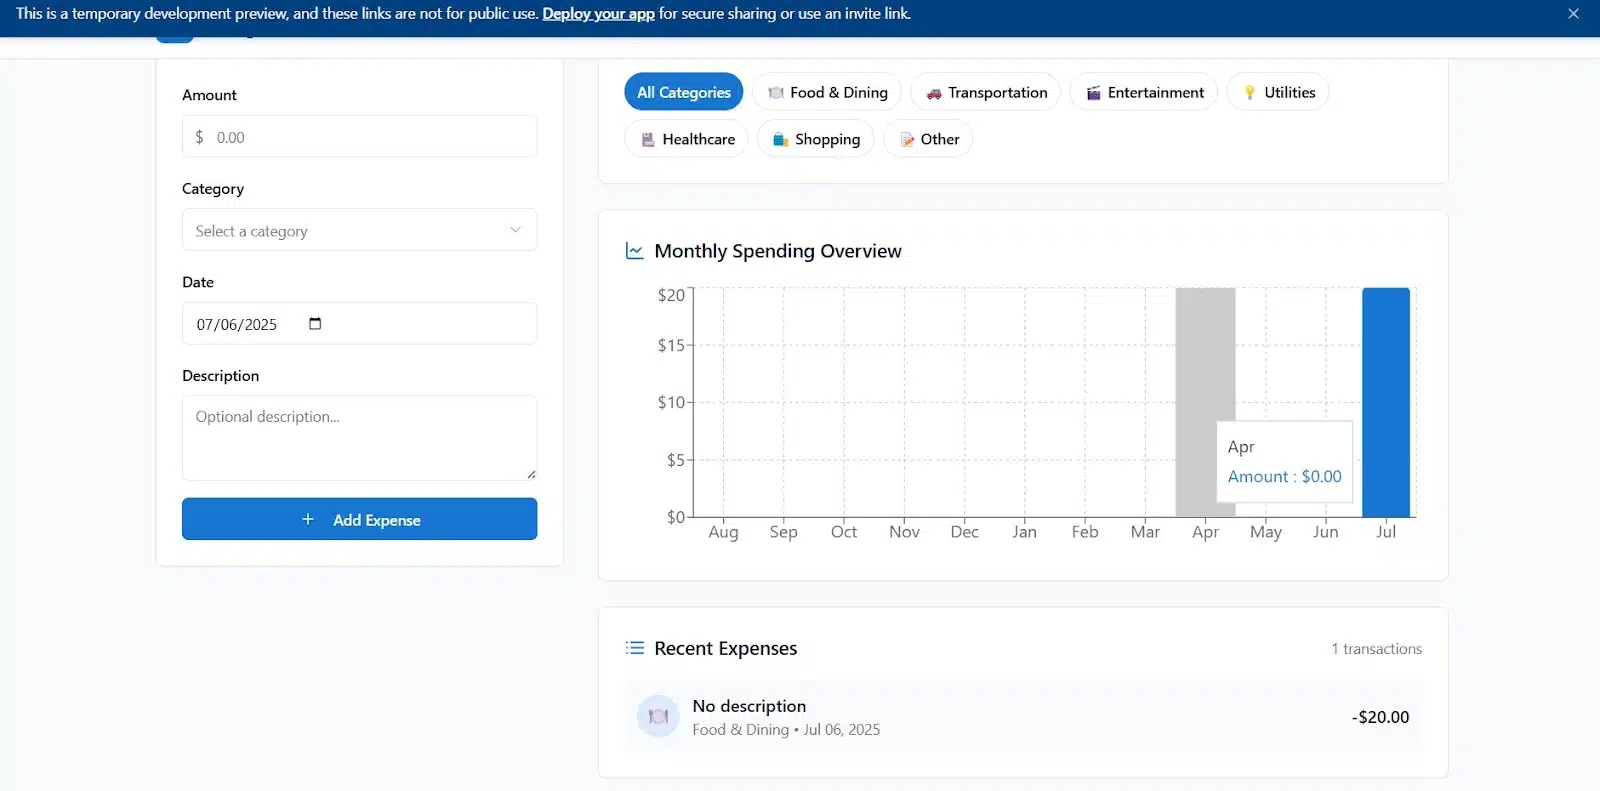Filter by Food & Dining category
Screen dimensions: 1600x791
tap(827, 92)
